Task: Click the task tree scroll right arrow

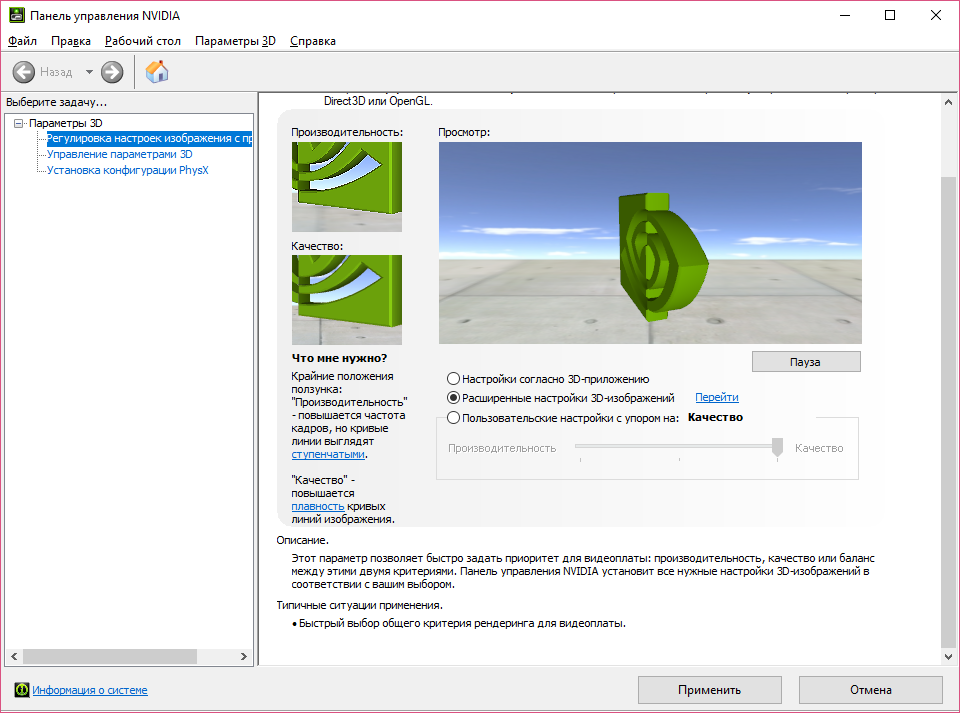Action: pyautogui.click(x=244, y=657)
